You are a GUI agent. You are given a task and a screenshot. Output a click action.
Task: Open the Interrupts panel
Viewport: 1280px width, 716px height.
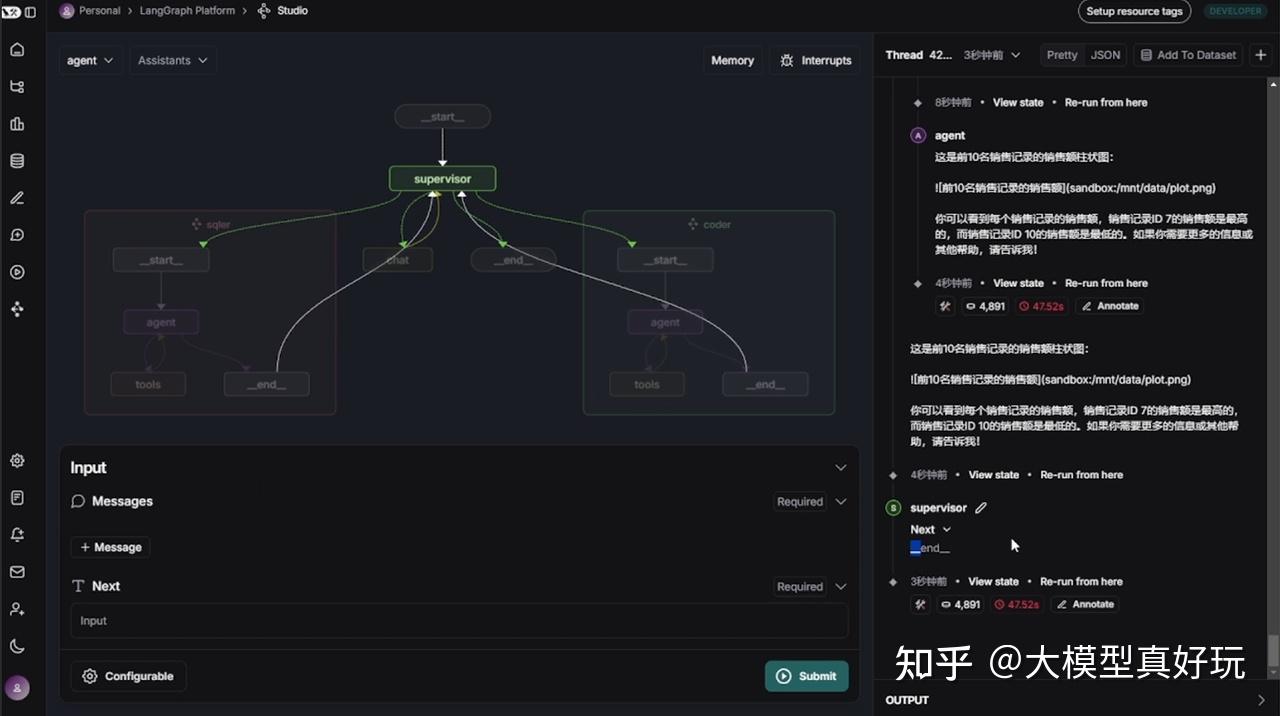[x=818, y=60]
